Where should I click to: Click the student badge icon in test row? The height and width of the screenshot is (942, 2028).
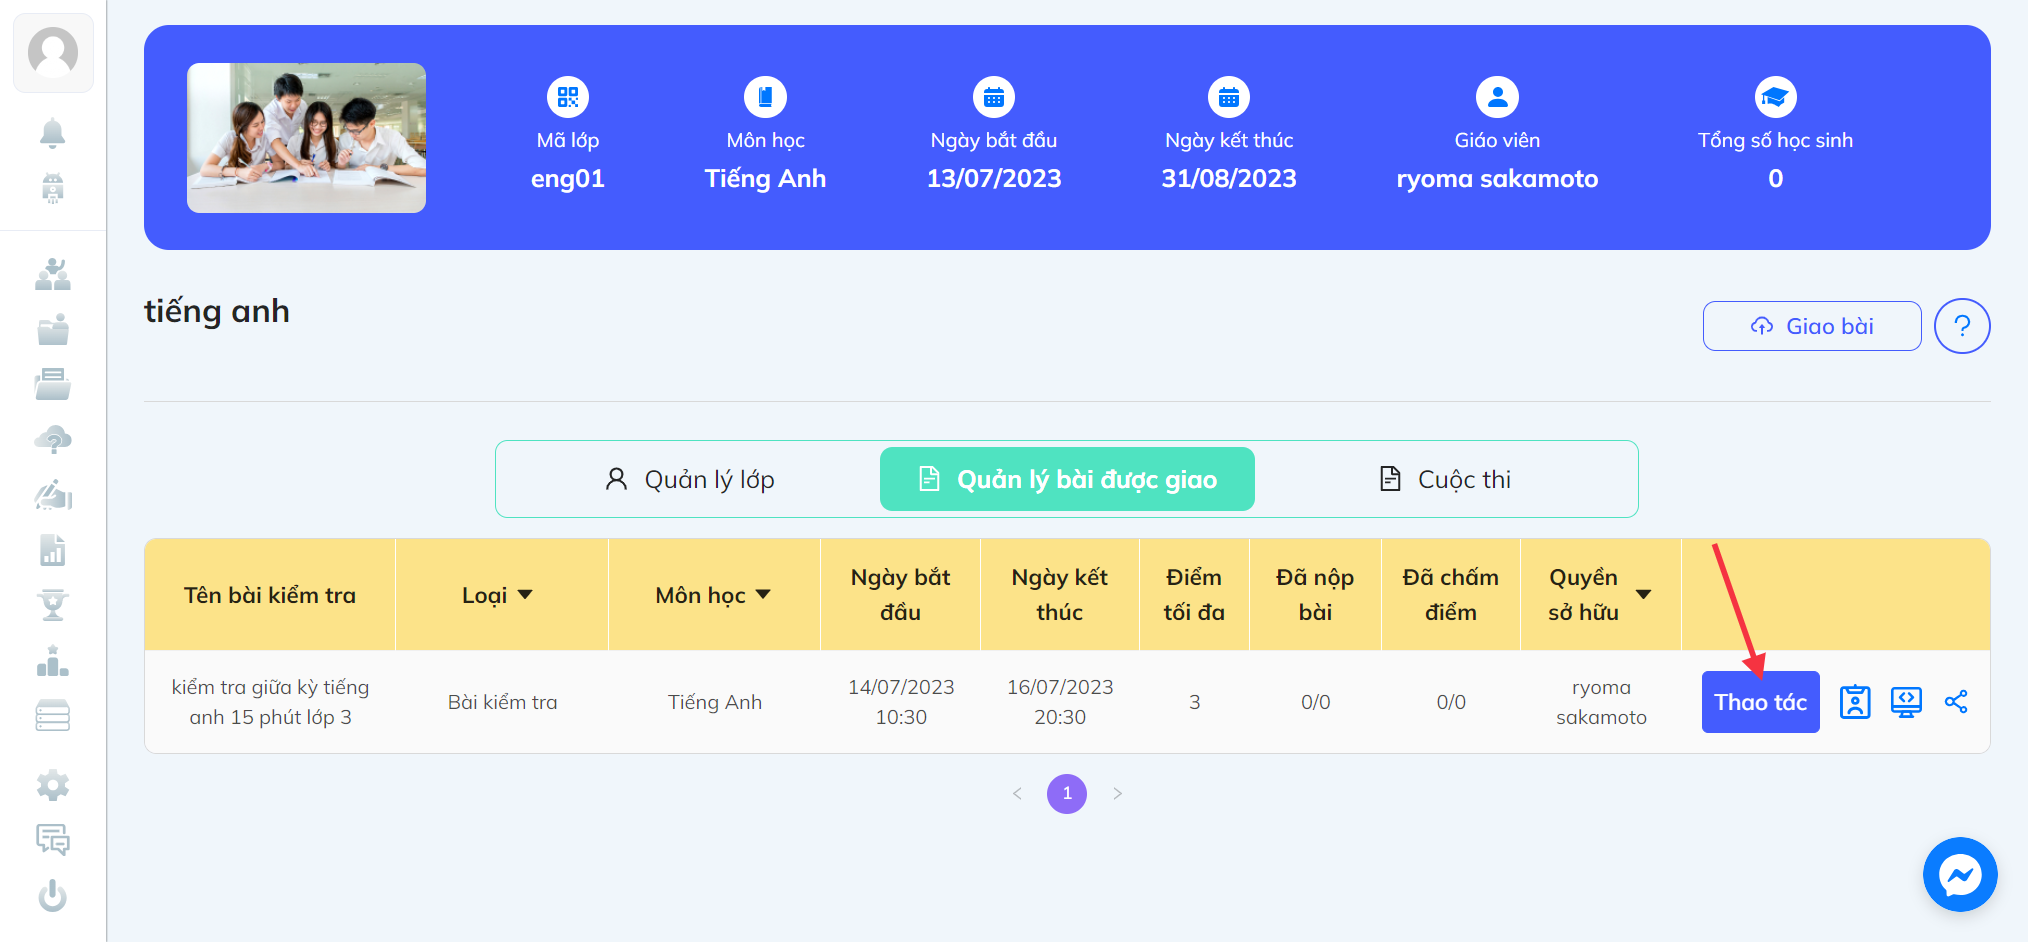point(1855,702)
